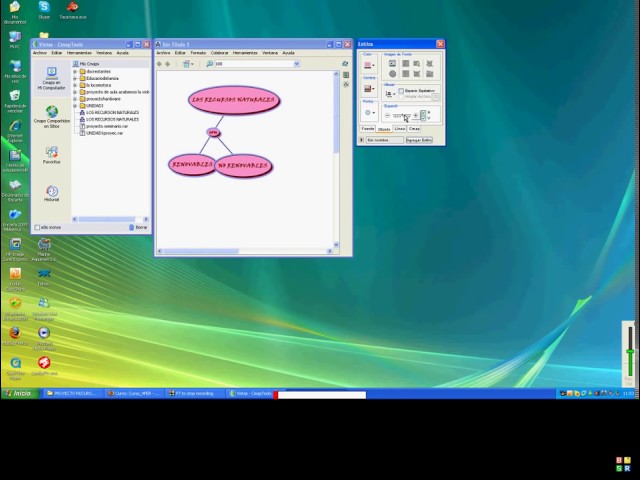
Task: Switch to the Objeto tab
Action: 384,129
